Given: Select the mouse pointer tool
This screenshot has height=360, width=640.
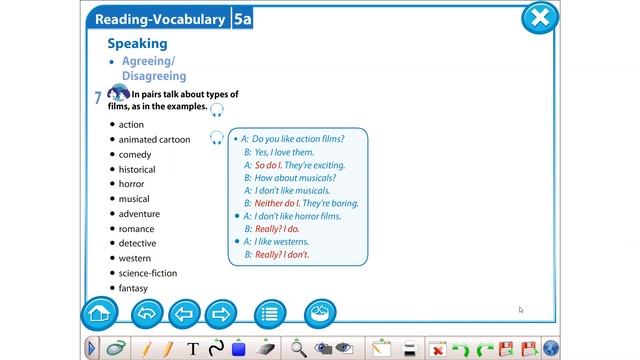Looking at the screenshot, I should 116,349.
